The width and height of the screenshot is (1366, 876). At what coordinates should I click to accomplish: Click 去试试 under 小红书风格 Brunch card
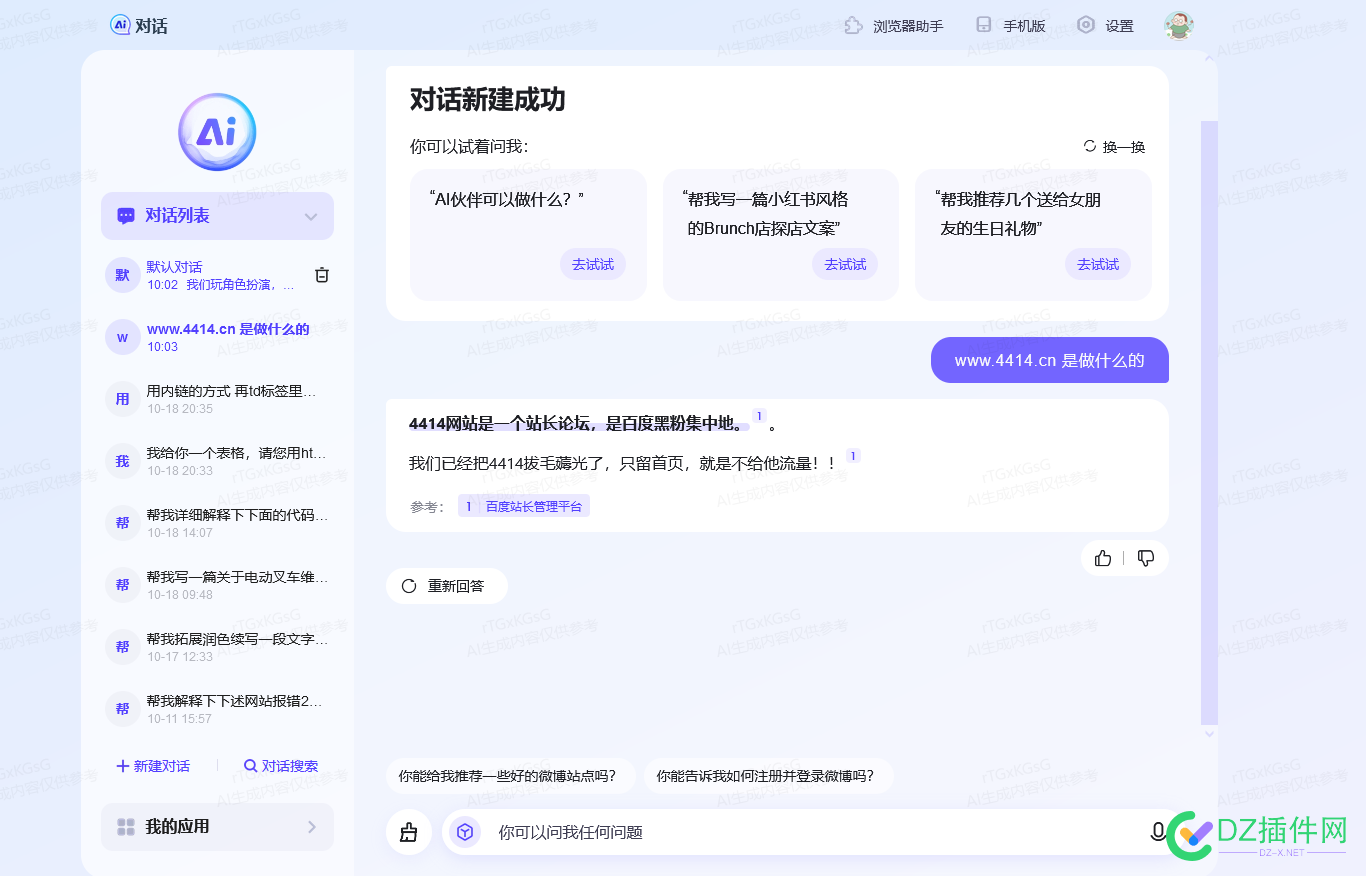point(845,265)
